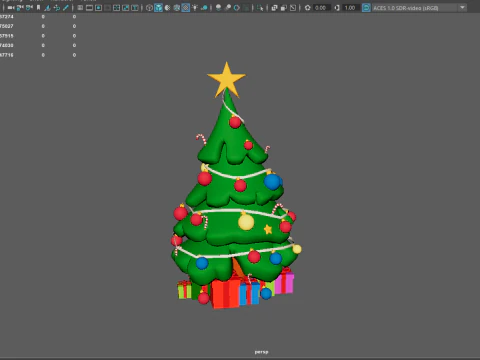
Task: Open the Camera Attributes icon
Action: click(x=29, y=8)
